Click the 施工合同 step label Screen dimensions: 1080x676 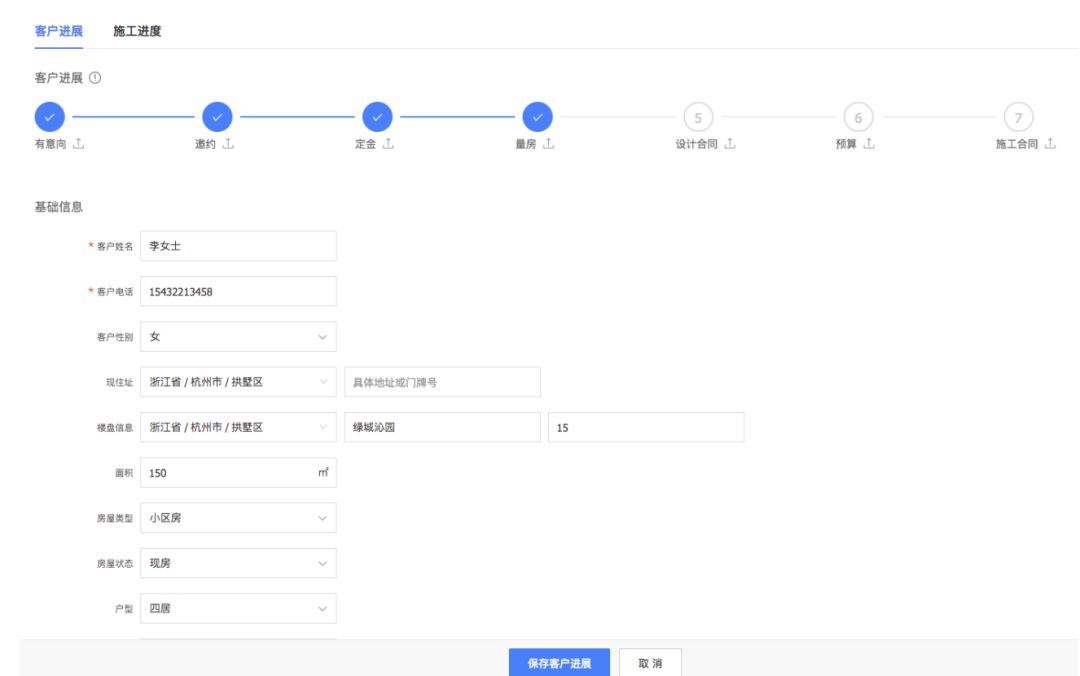tap(1017, 144)
